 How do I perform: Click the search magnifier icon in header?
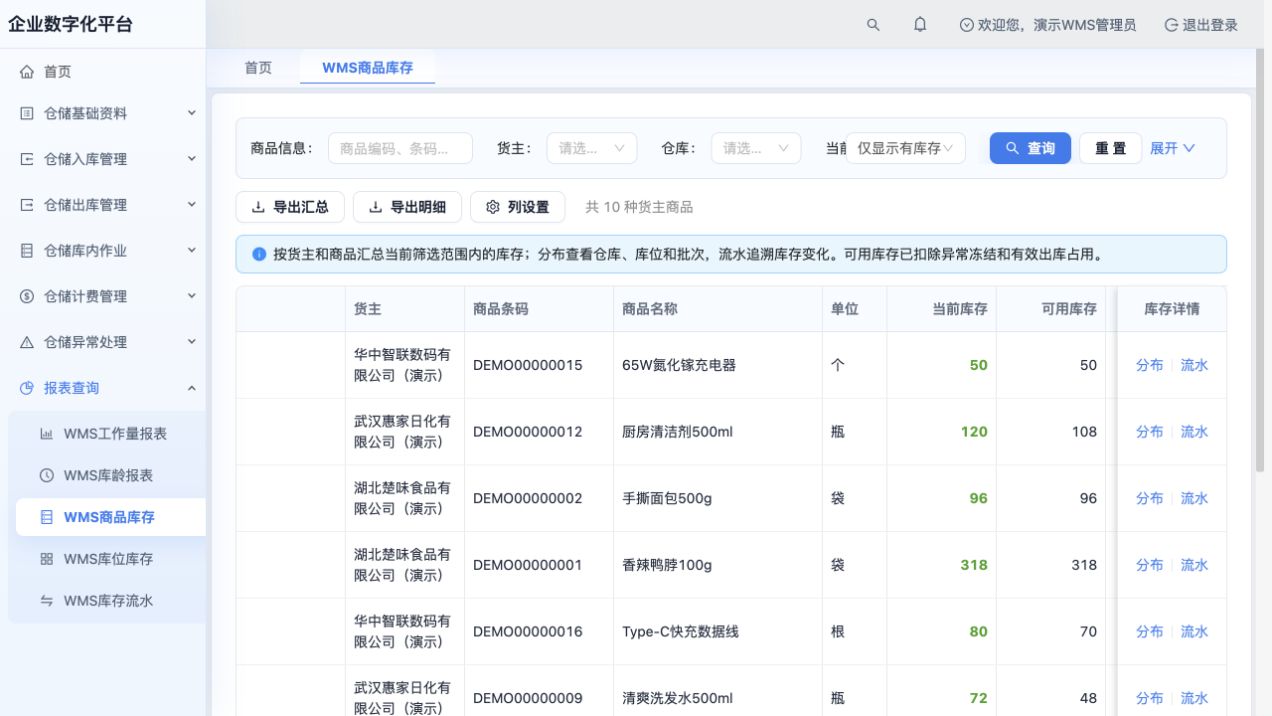pyautogui.click(x=873, y=25)
